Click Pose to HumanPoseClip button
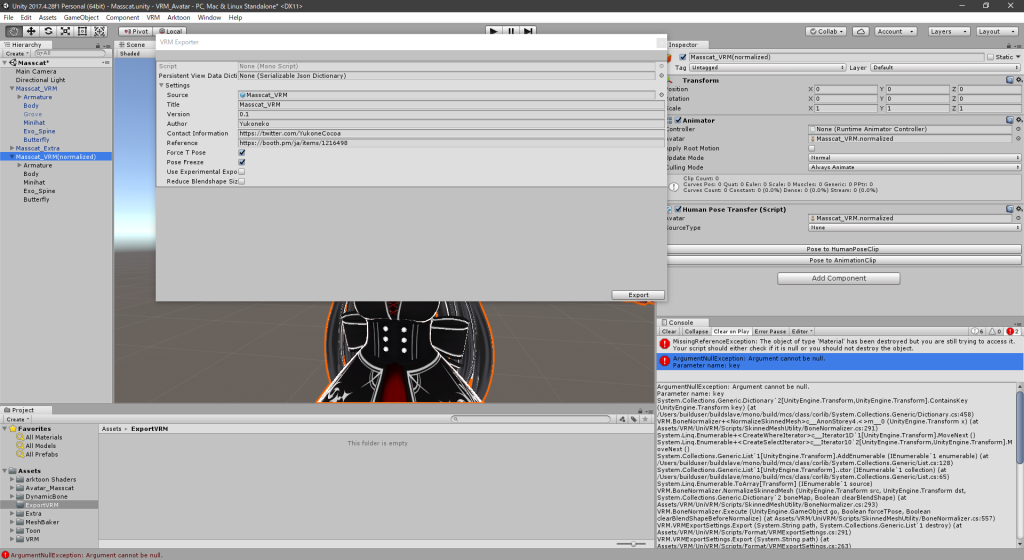This screenshot has height=560, width=1024. coord(842,249)
